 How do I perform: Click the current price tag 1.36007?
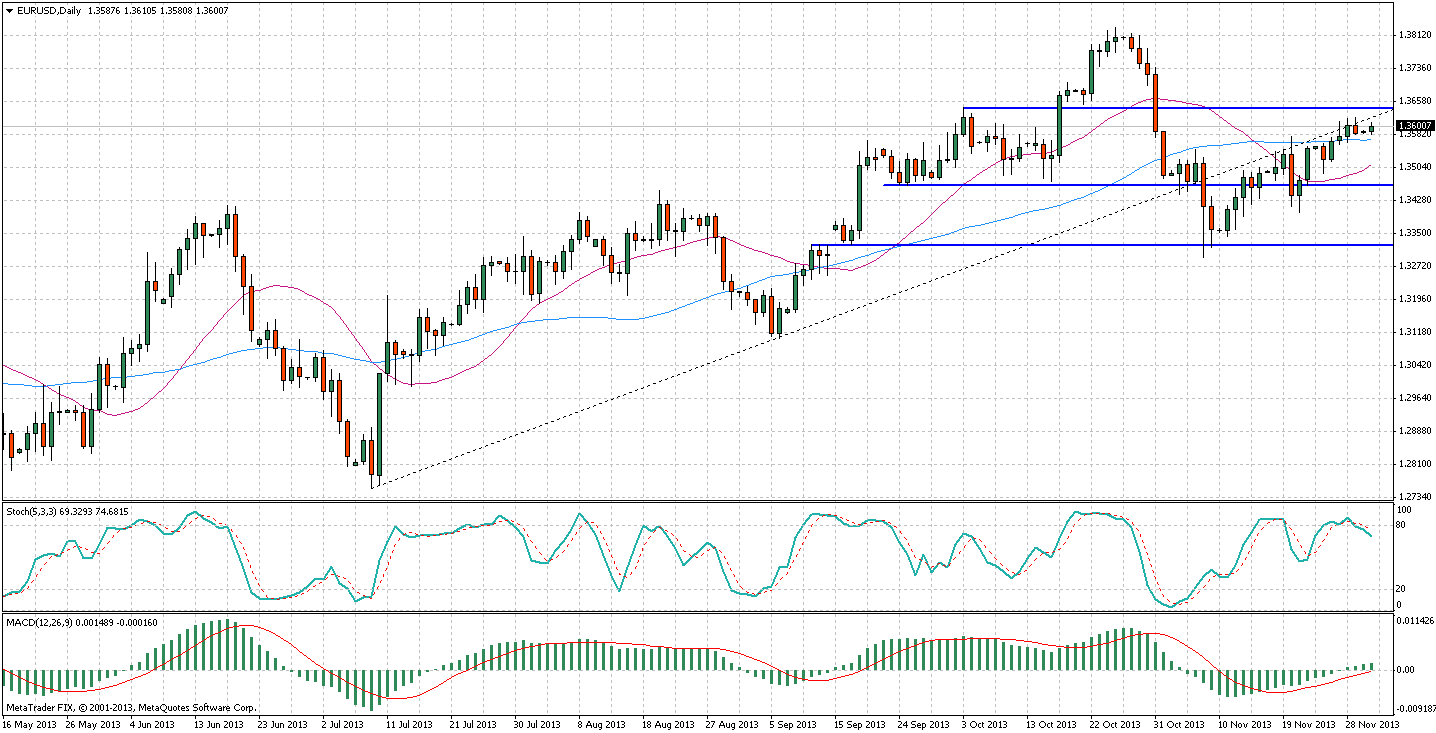(x=1412, y=125)
